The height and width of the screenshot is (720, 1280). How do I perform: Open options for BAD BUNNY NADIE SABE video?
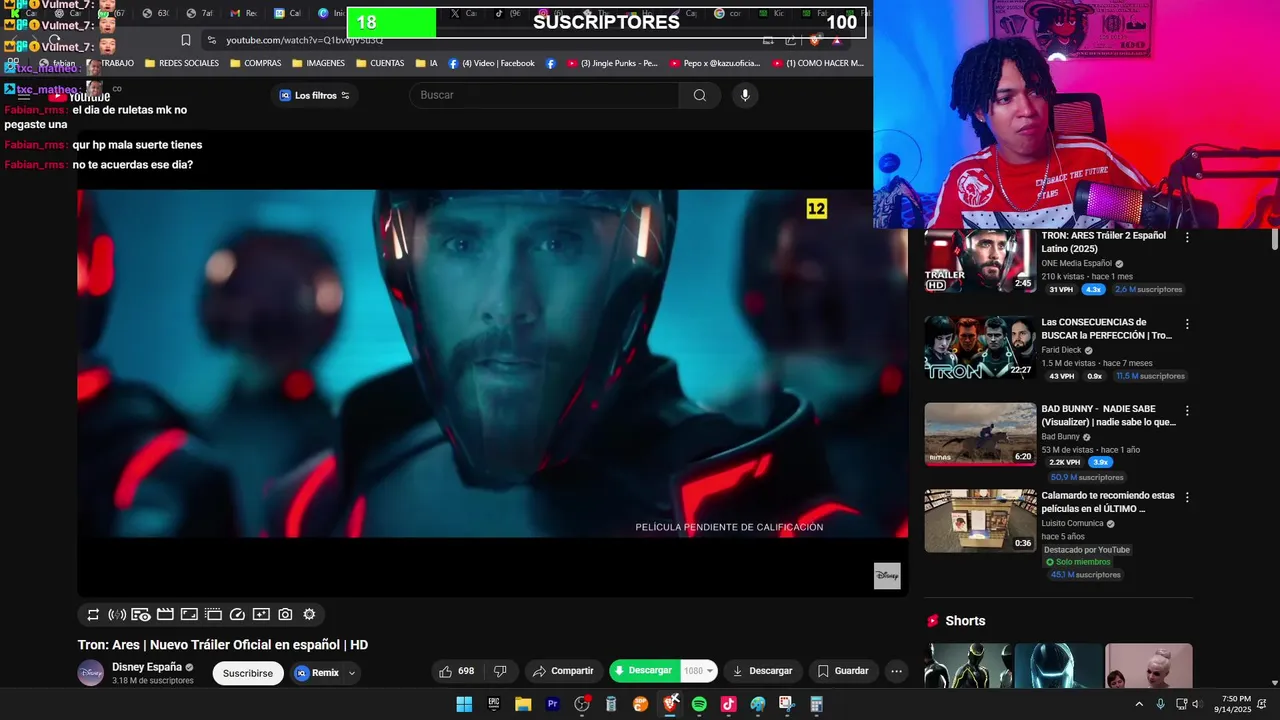[1187, 411]
